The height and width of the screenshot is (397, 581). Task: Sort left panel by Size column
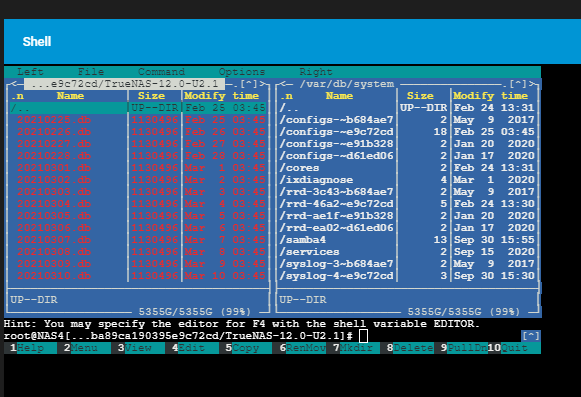[151, 96]
